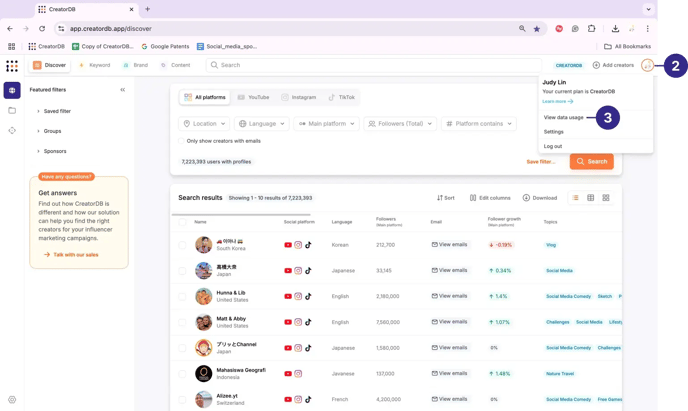Switch to the Brand tab

click(x=136, y=65)
